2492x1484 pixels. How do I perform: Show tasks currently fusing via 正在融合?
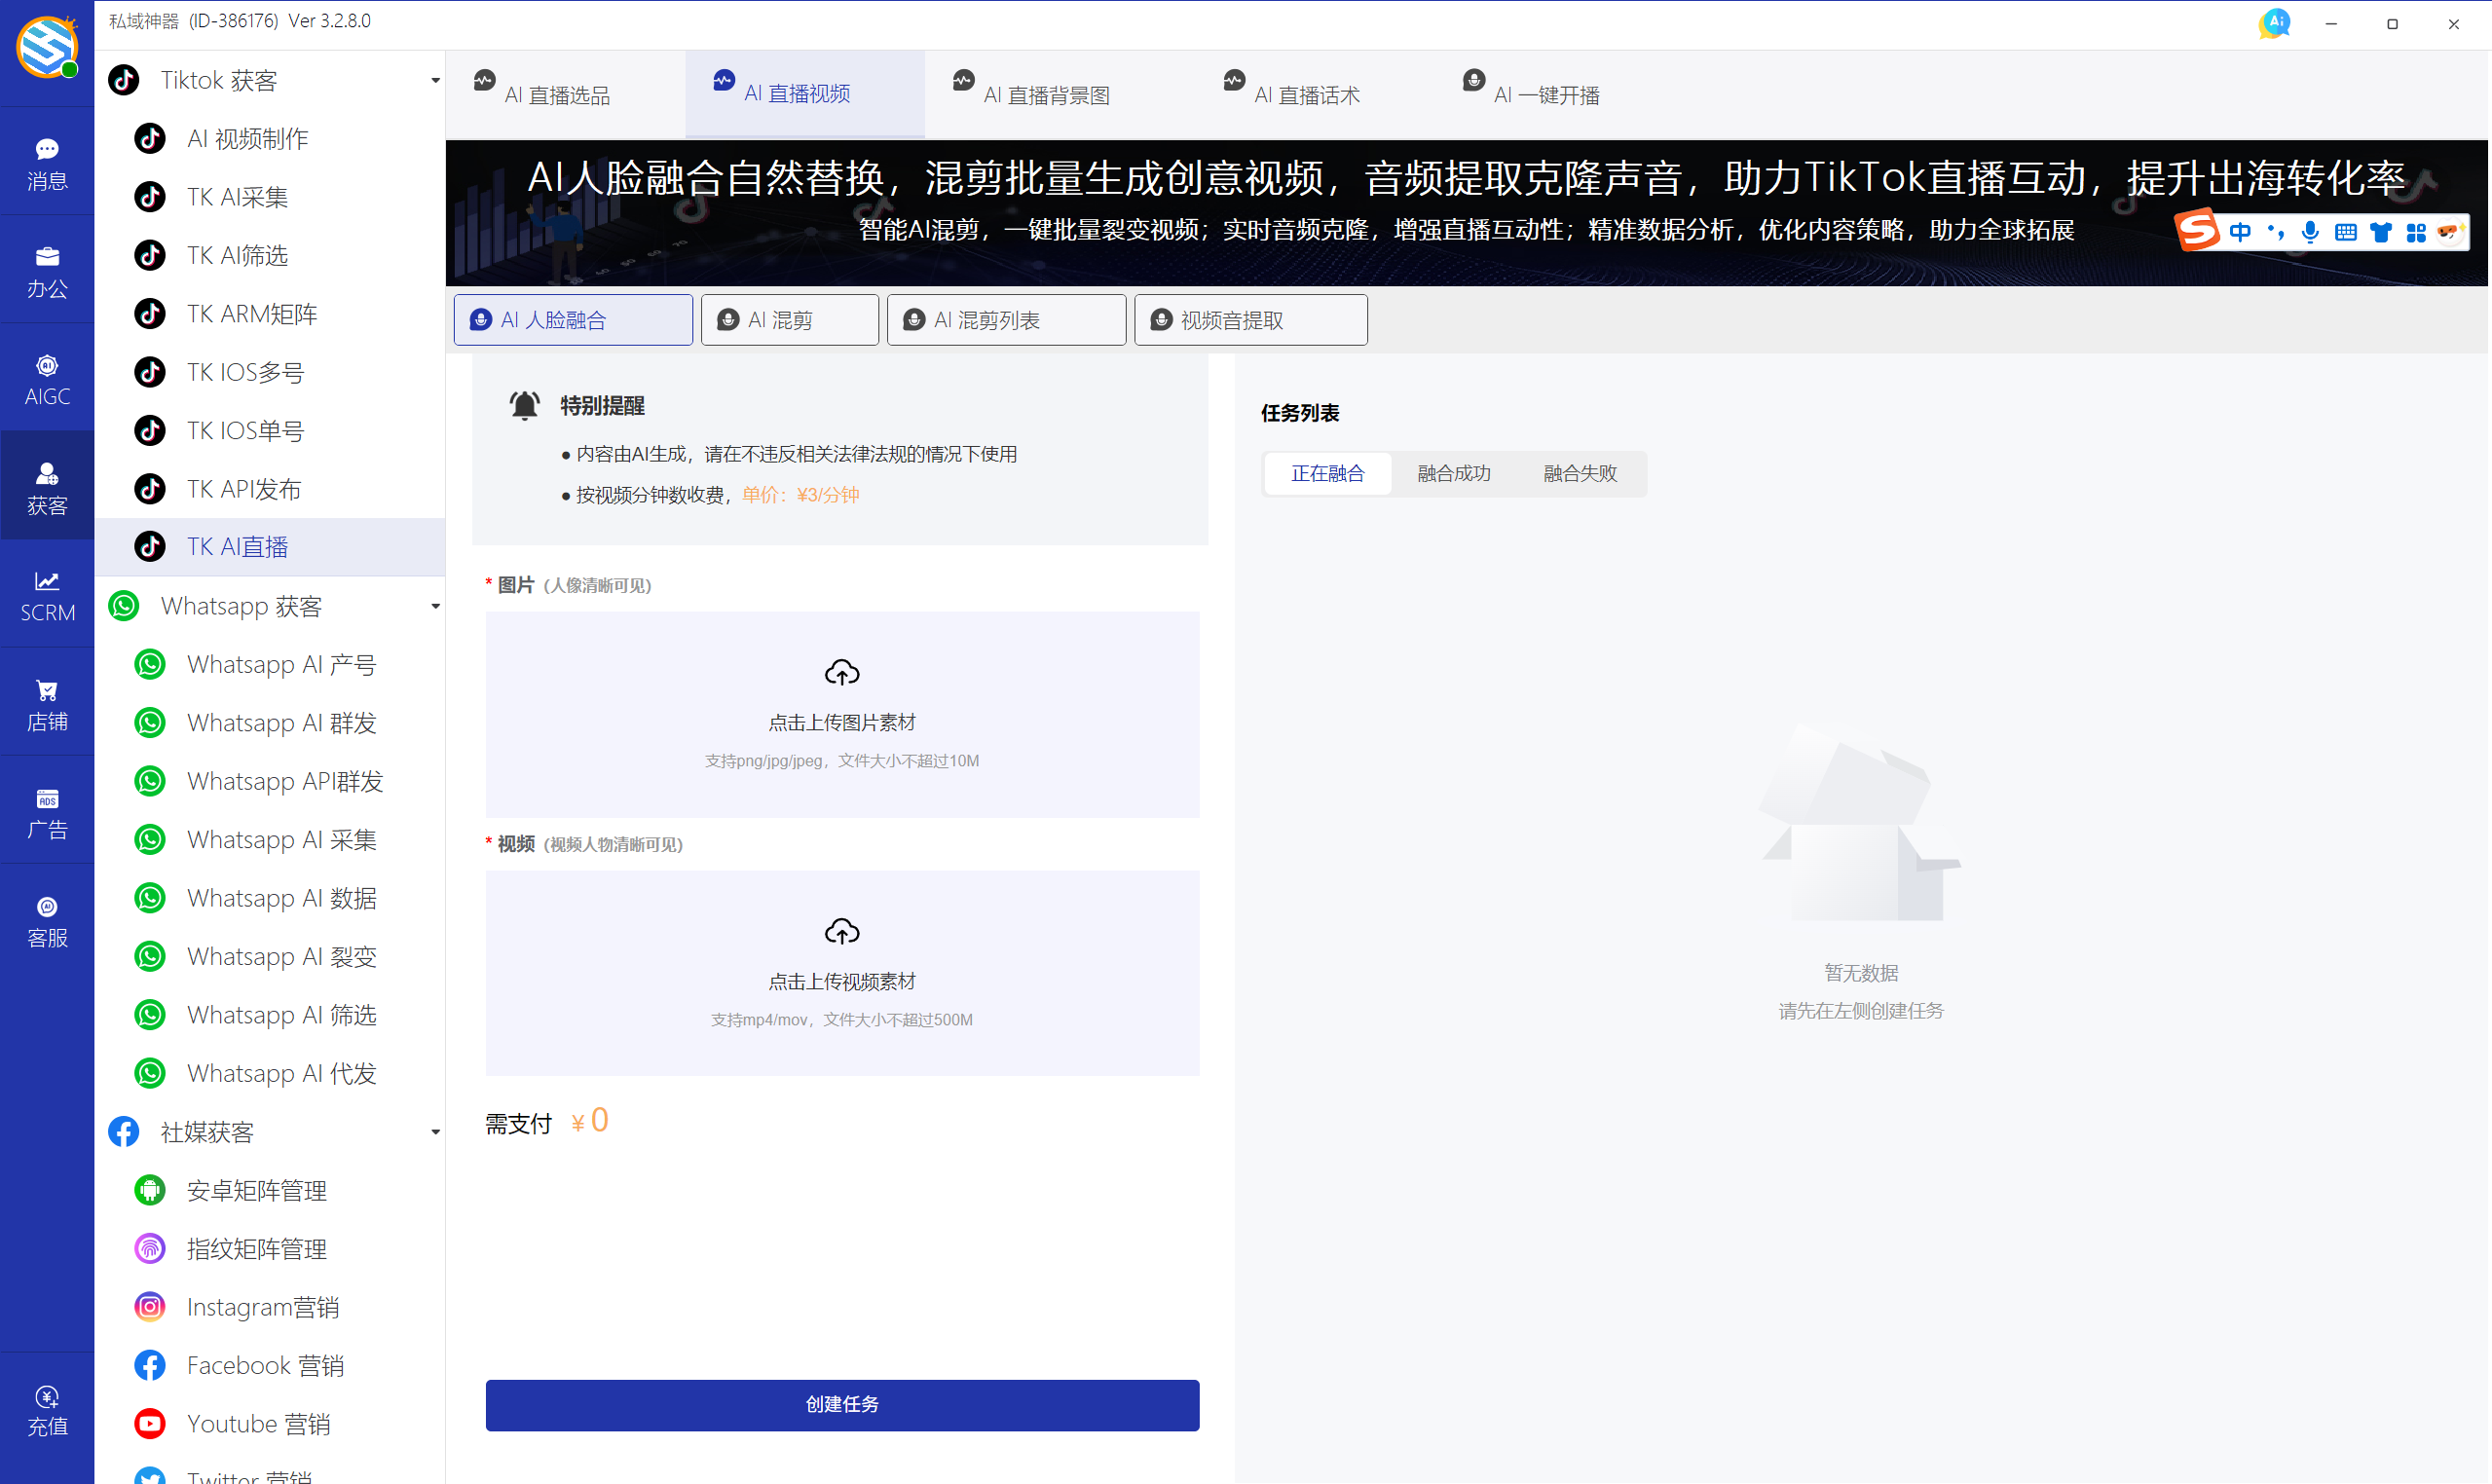[x=1327, y=473]
